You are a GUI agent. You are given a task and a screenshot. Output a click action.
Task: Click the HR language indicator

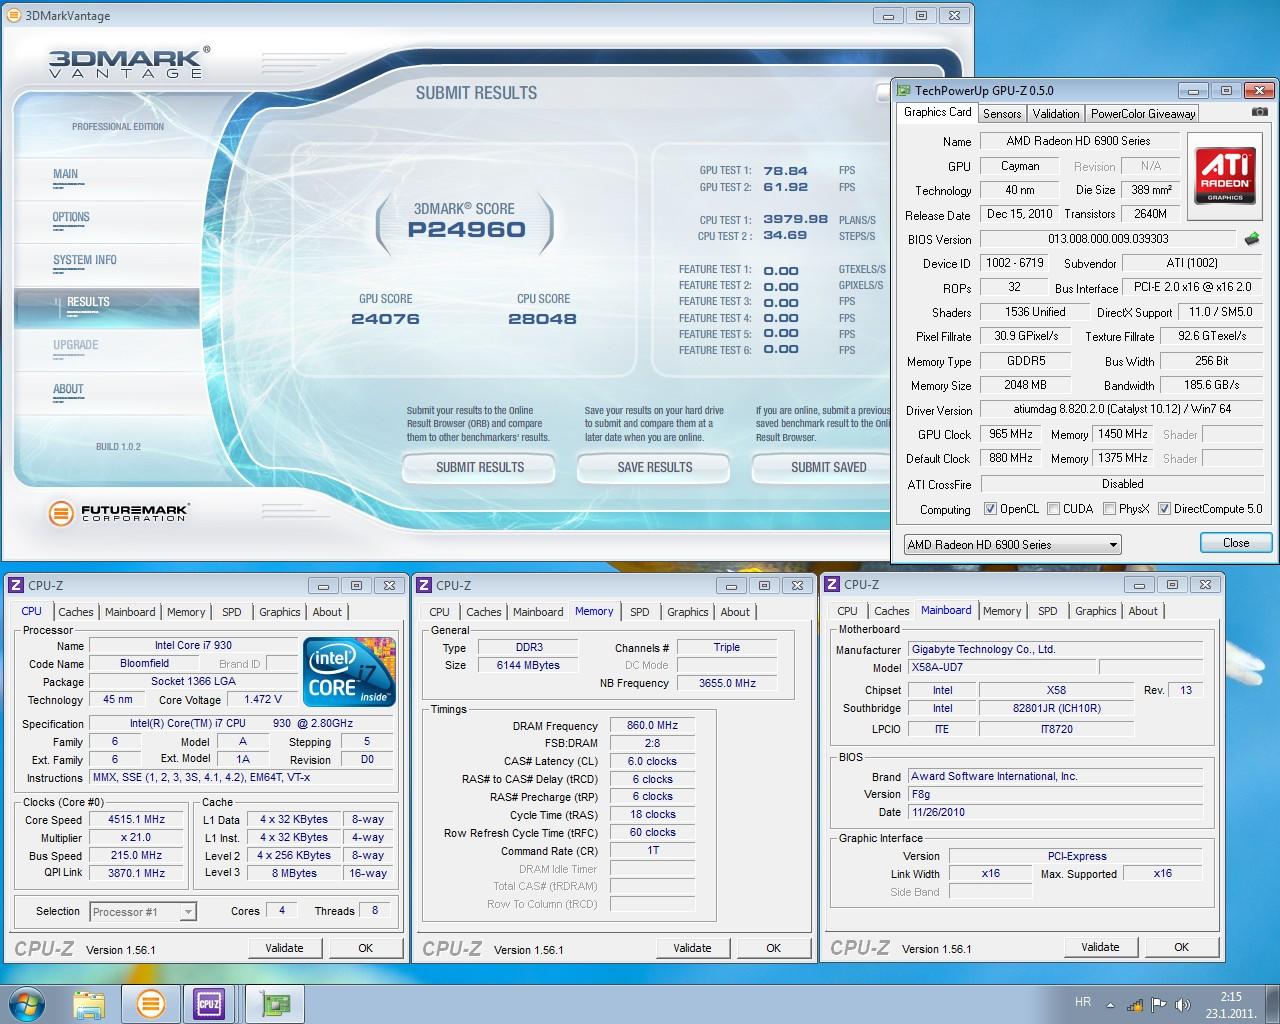coord(1082,1002)
